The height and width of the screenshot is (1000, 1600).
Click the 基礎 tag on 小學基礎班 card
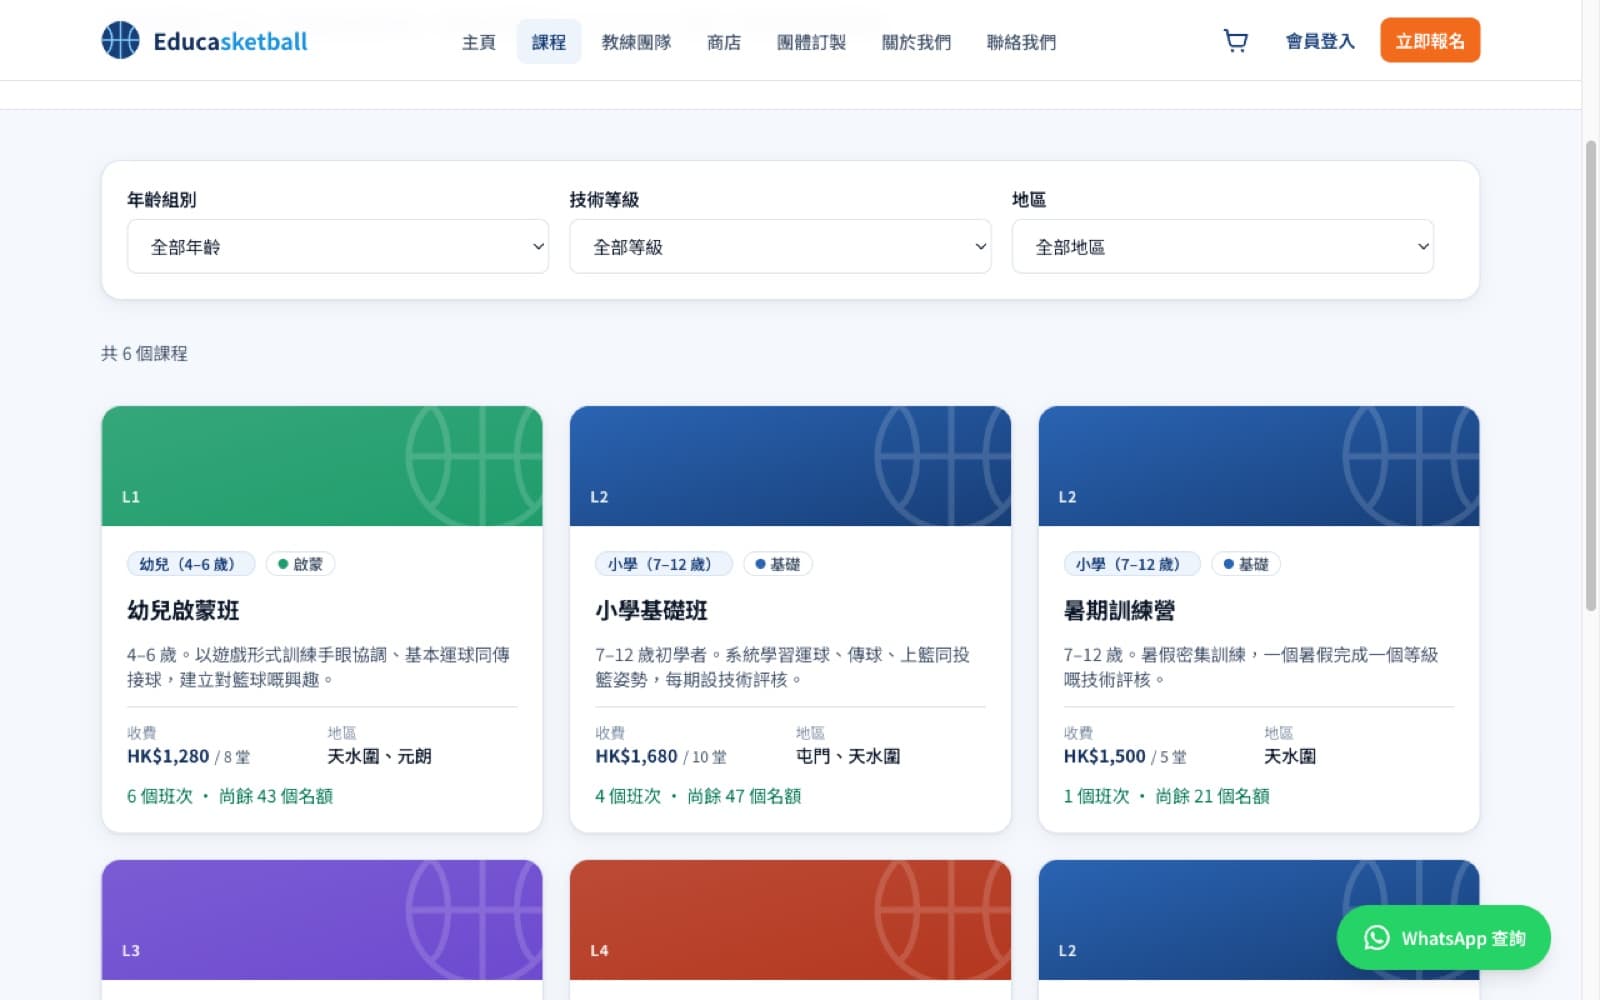tap(777, 564)
